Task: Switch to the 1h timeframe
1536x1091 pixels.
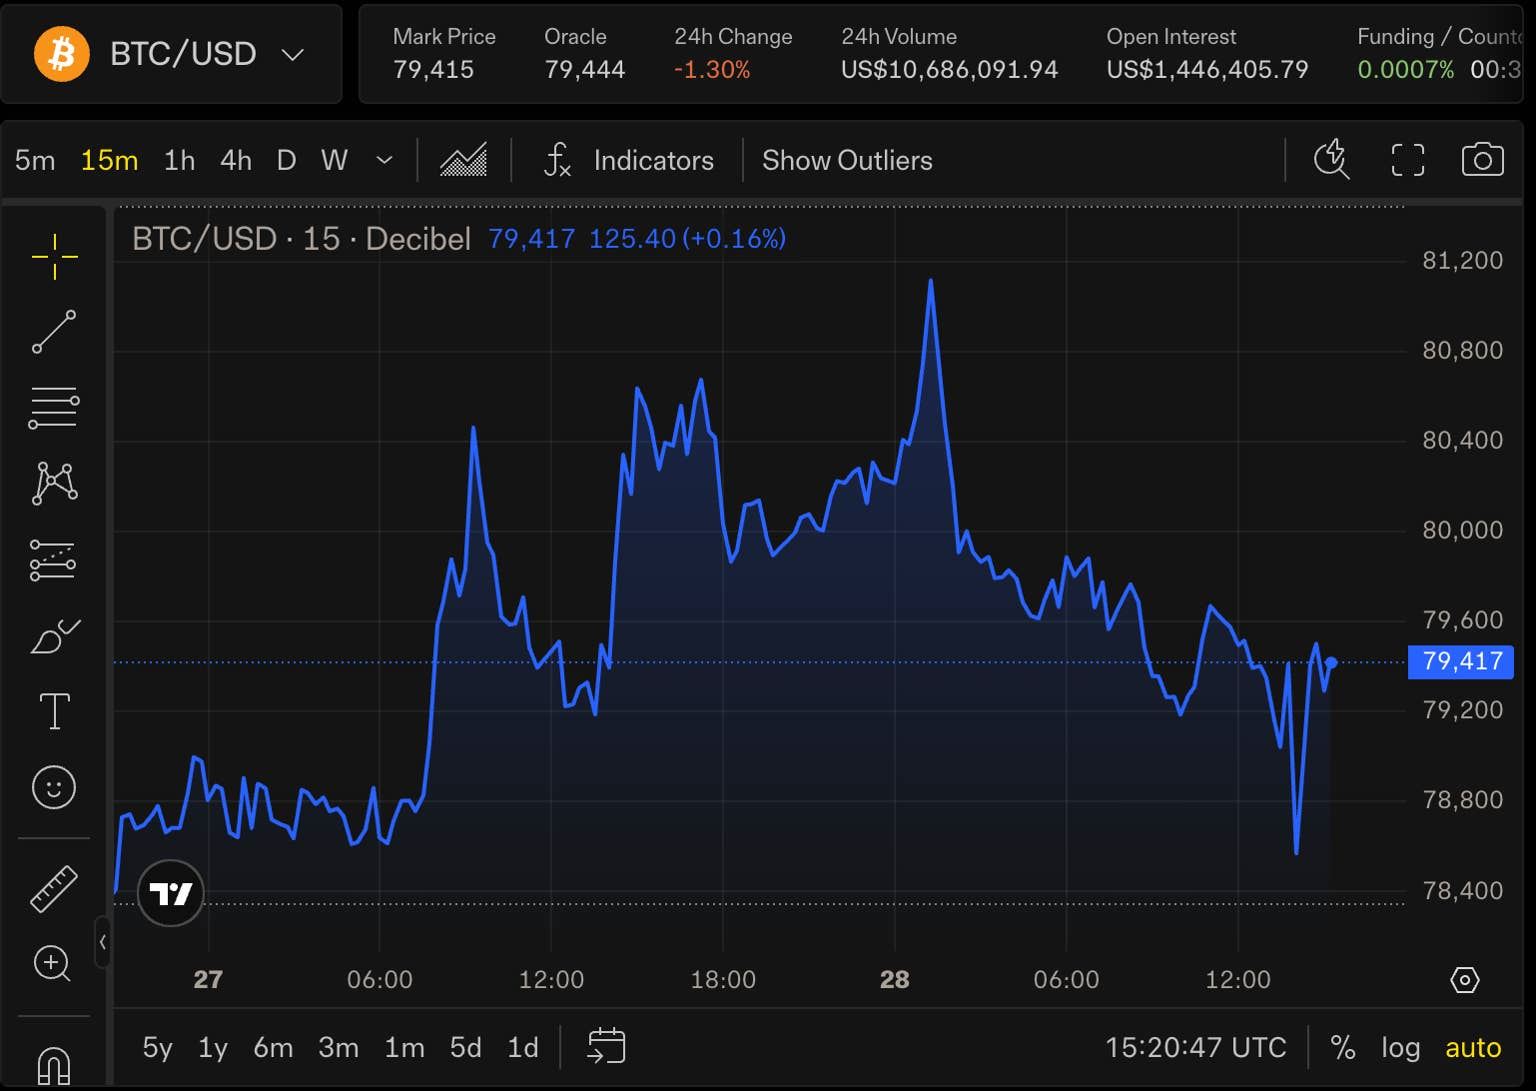Action: pos(179,160)
